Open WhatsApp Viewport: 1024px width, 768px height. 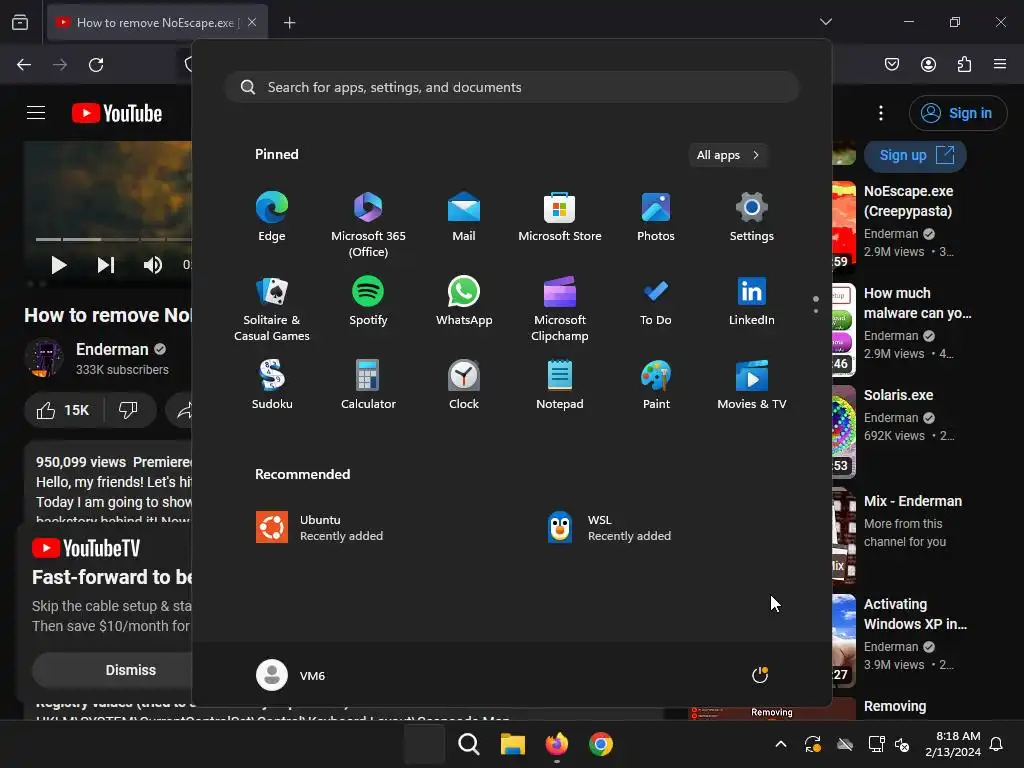coord(464,301)
